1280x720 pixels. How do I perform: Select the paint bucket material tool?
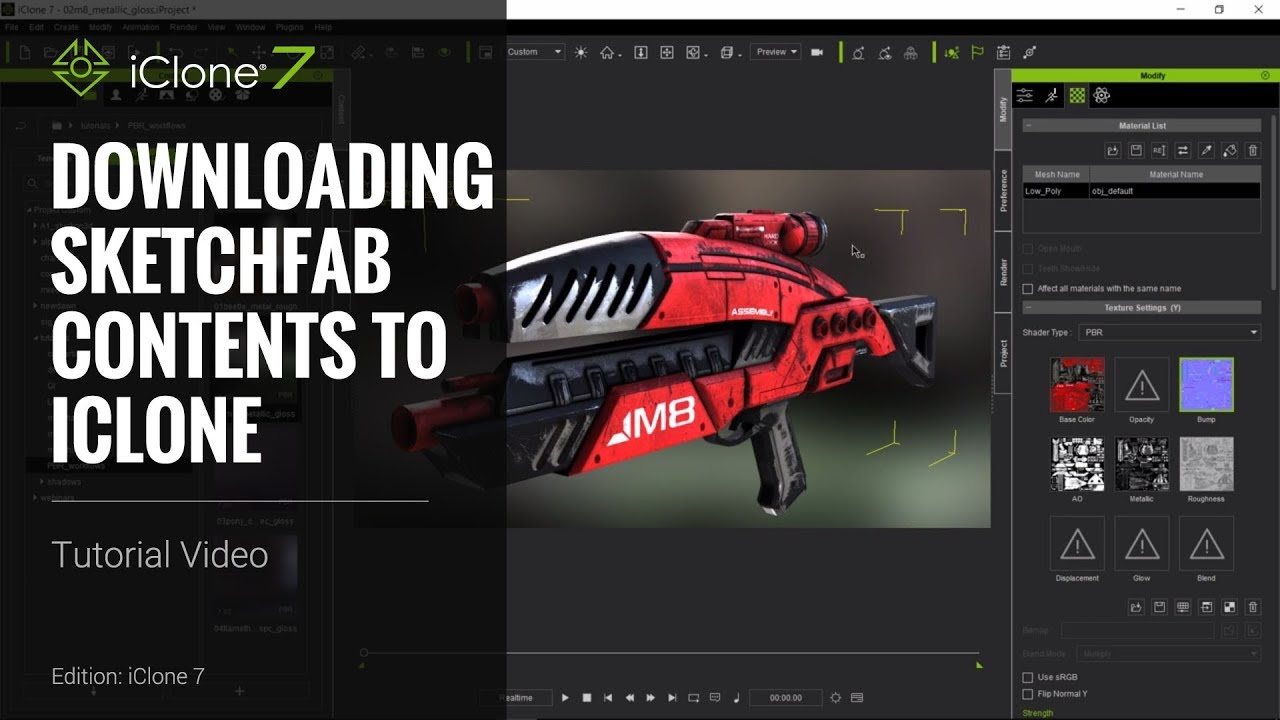tap(1229, 150)
